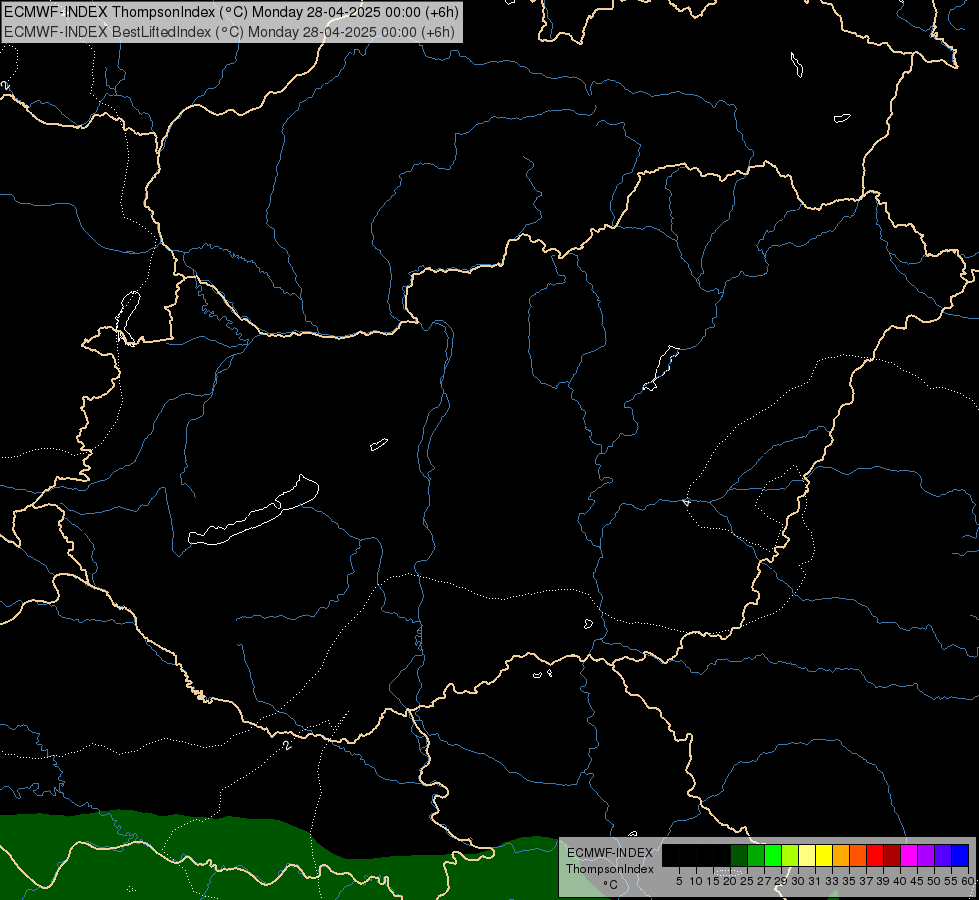Select the pale yellow 30-31 legend swatch

click(x=808, y=855)
